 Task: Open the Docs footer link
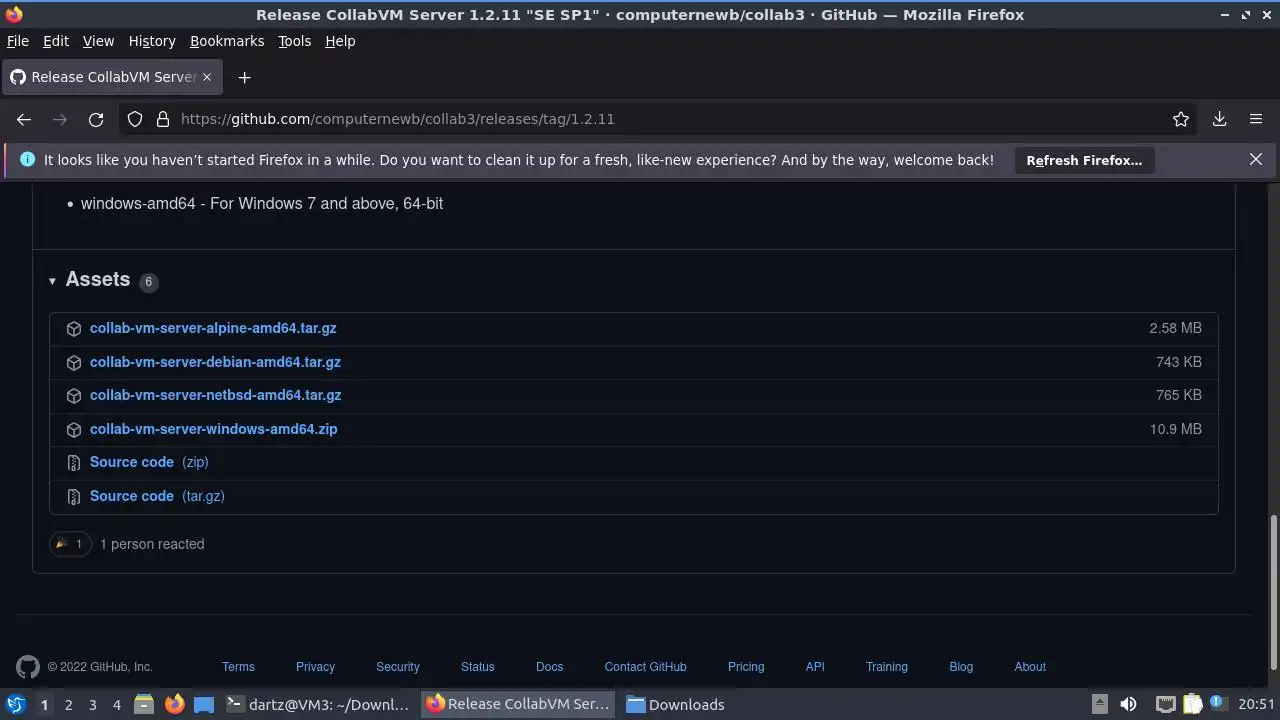(549, 667)
